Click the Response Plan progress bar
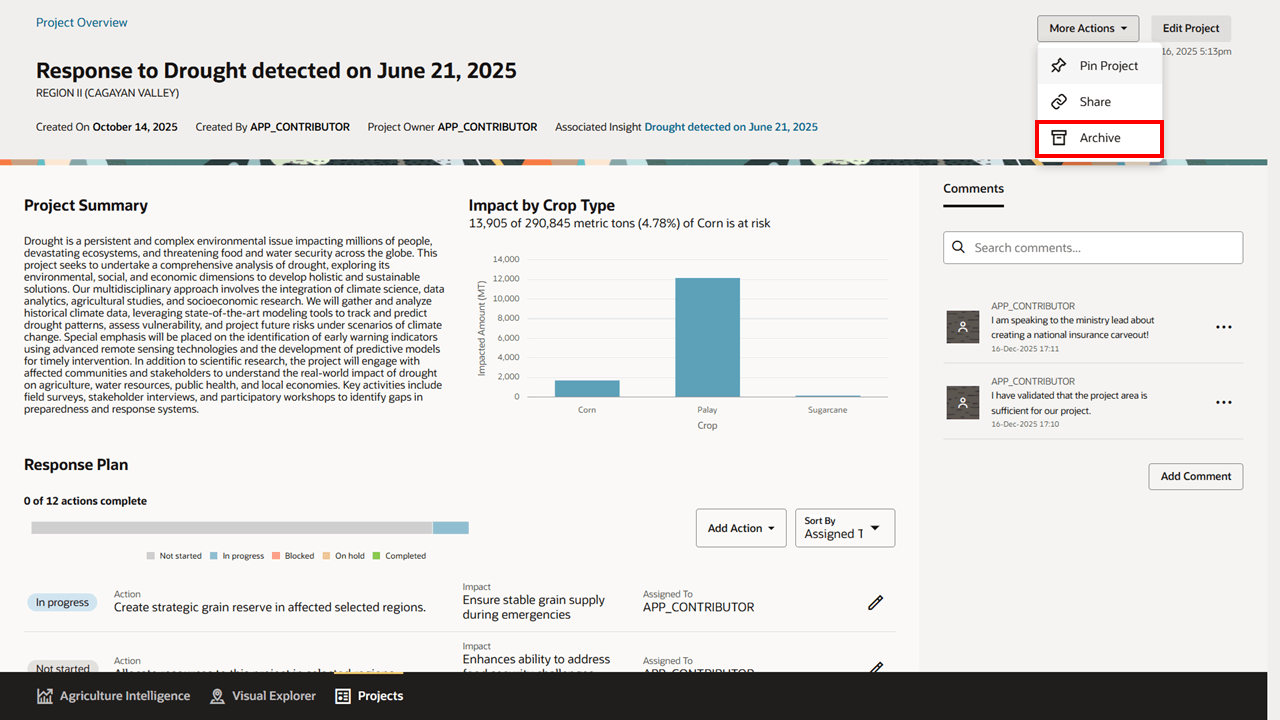This screenshot has height=720, width=1280. [250, 527]
